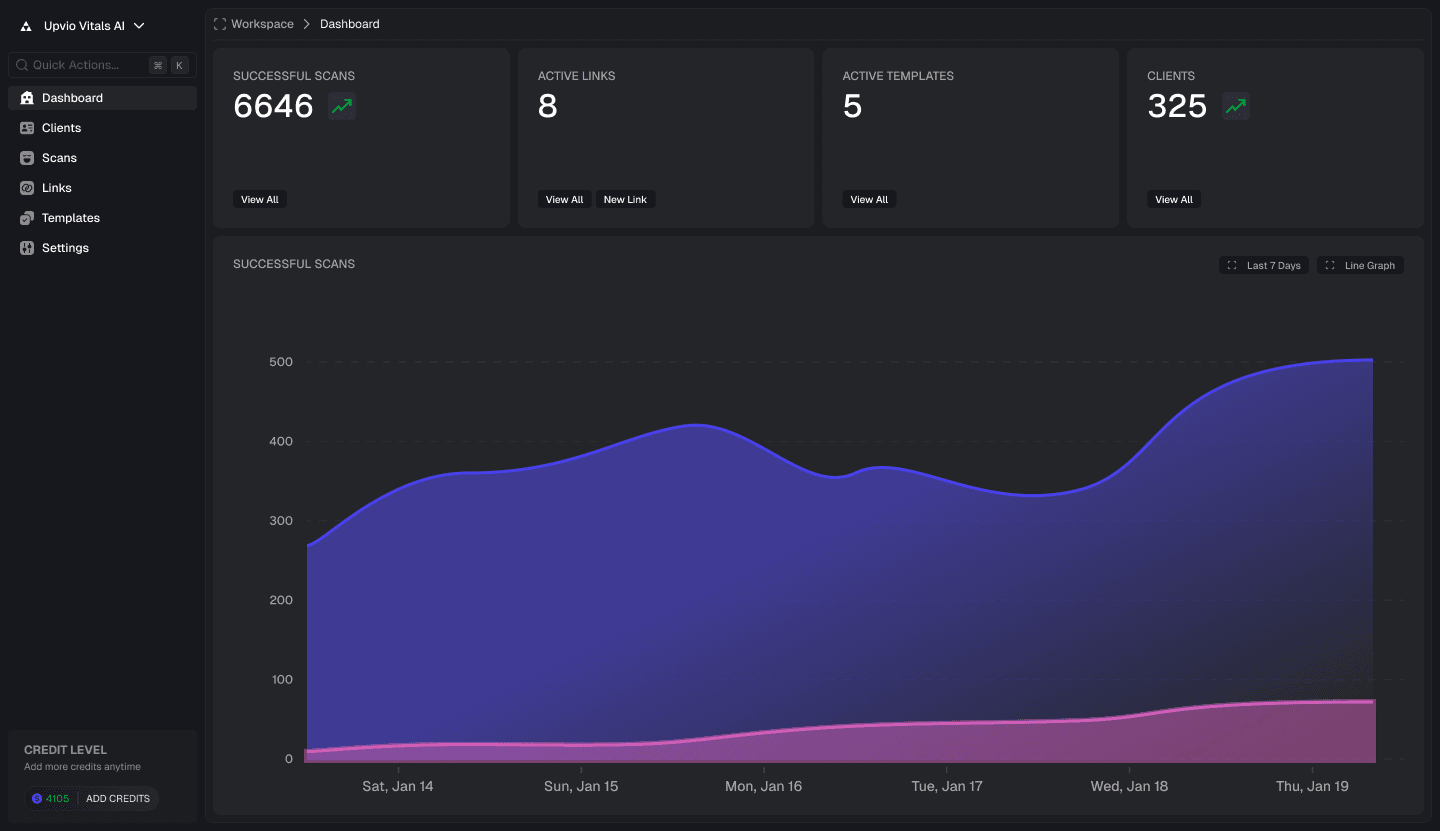Click the breadcrumb chevron separator
The width and height of the screenshot is (1440, 831).
click(x=307, y=24)
